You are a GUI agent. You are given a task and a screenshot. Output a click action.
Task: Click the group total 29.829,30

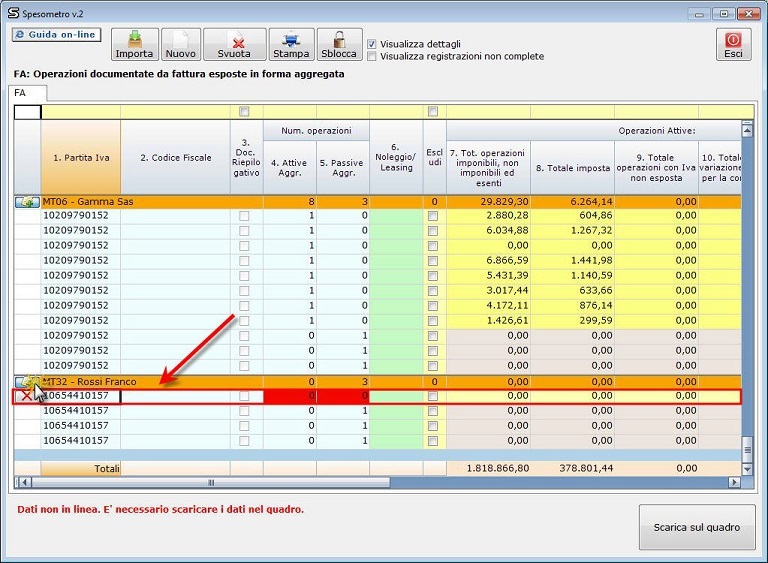(x=488, y=202)
